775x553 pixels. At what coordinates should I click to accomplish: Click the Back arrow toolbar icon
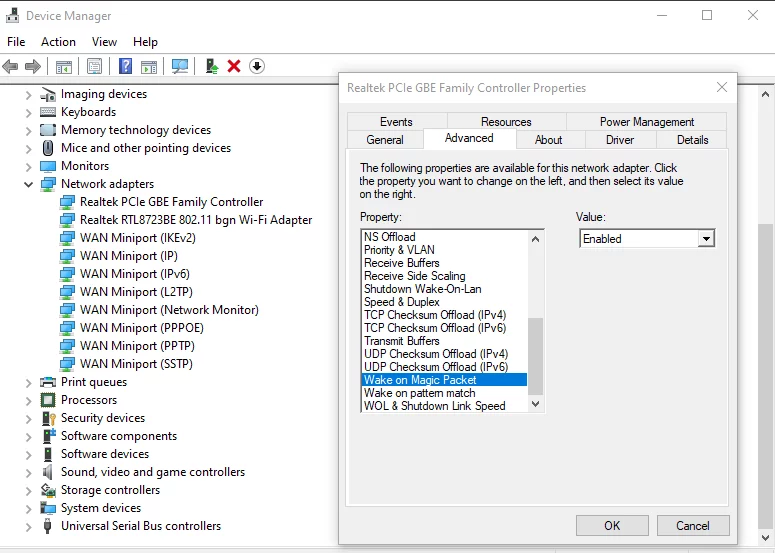point(10,66)
